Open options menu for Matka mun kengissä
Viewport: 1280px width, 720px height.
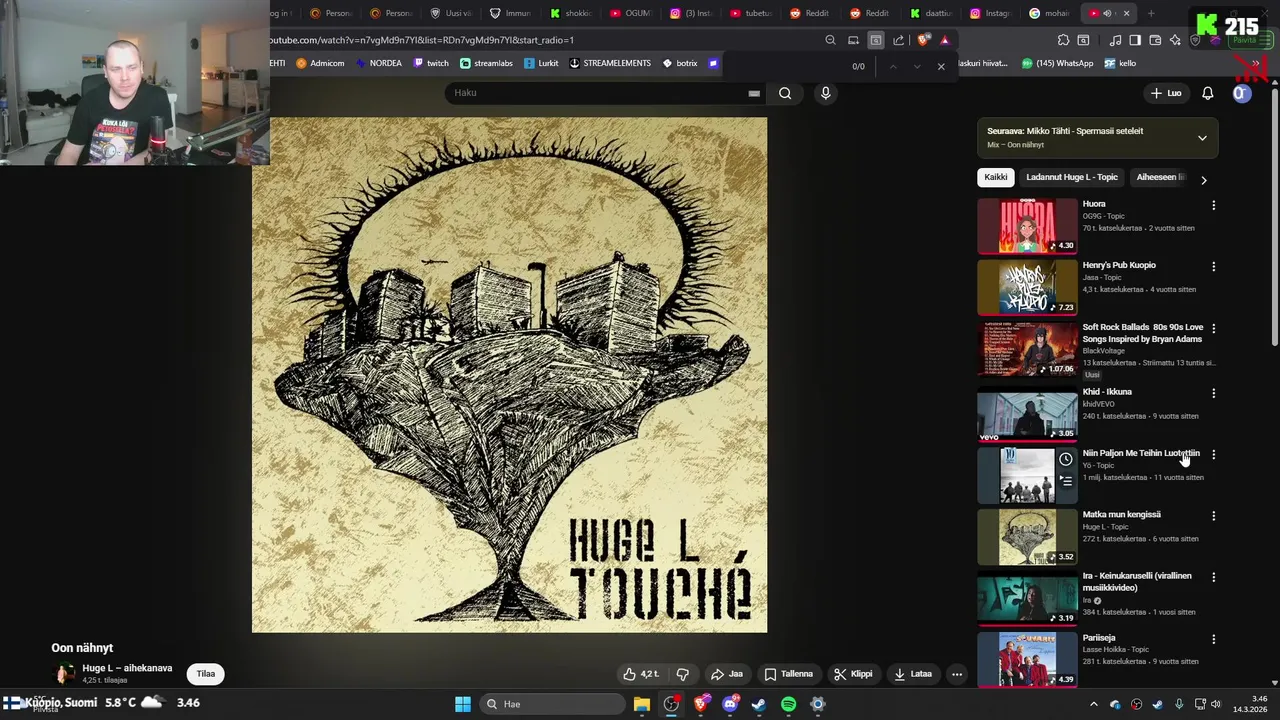coord(1214,516)
